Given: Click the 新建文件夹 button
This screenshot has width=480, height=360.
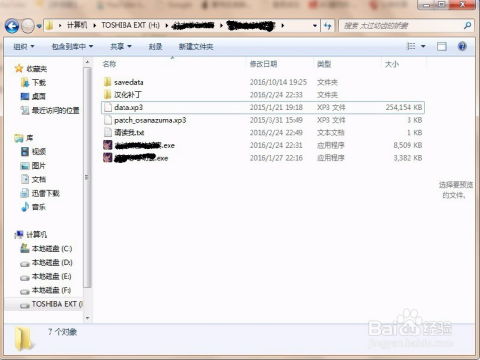Looking at the screenshot, I should [x=196, y=47].
